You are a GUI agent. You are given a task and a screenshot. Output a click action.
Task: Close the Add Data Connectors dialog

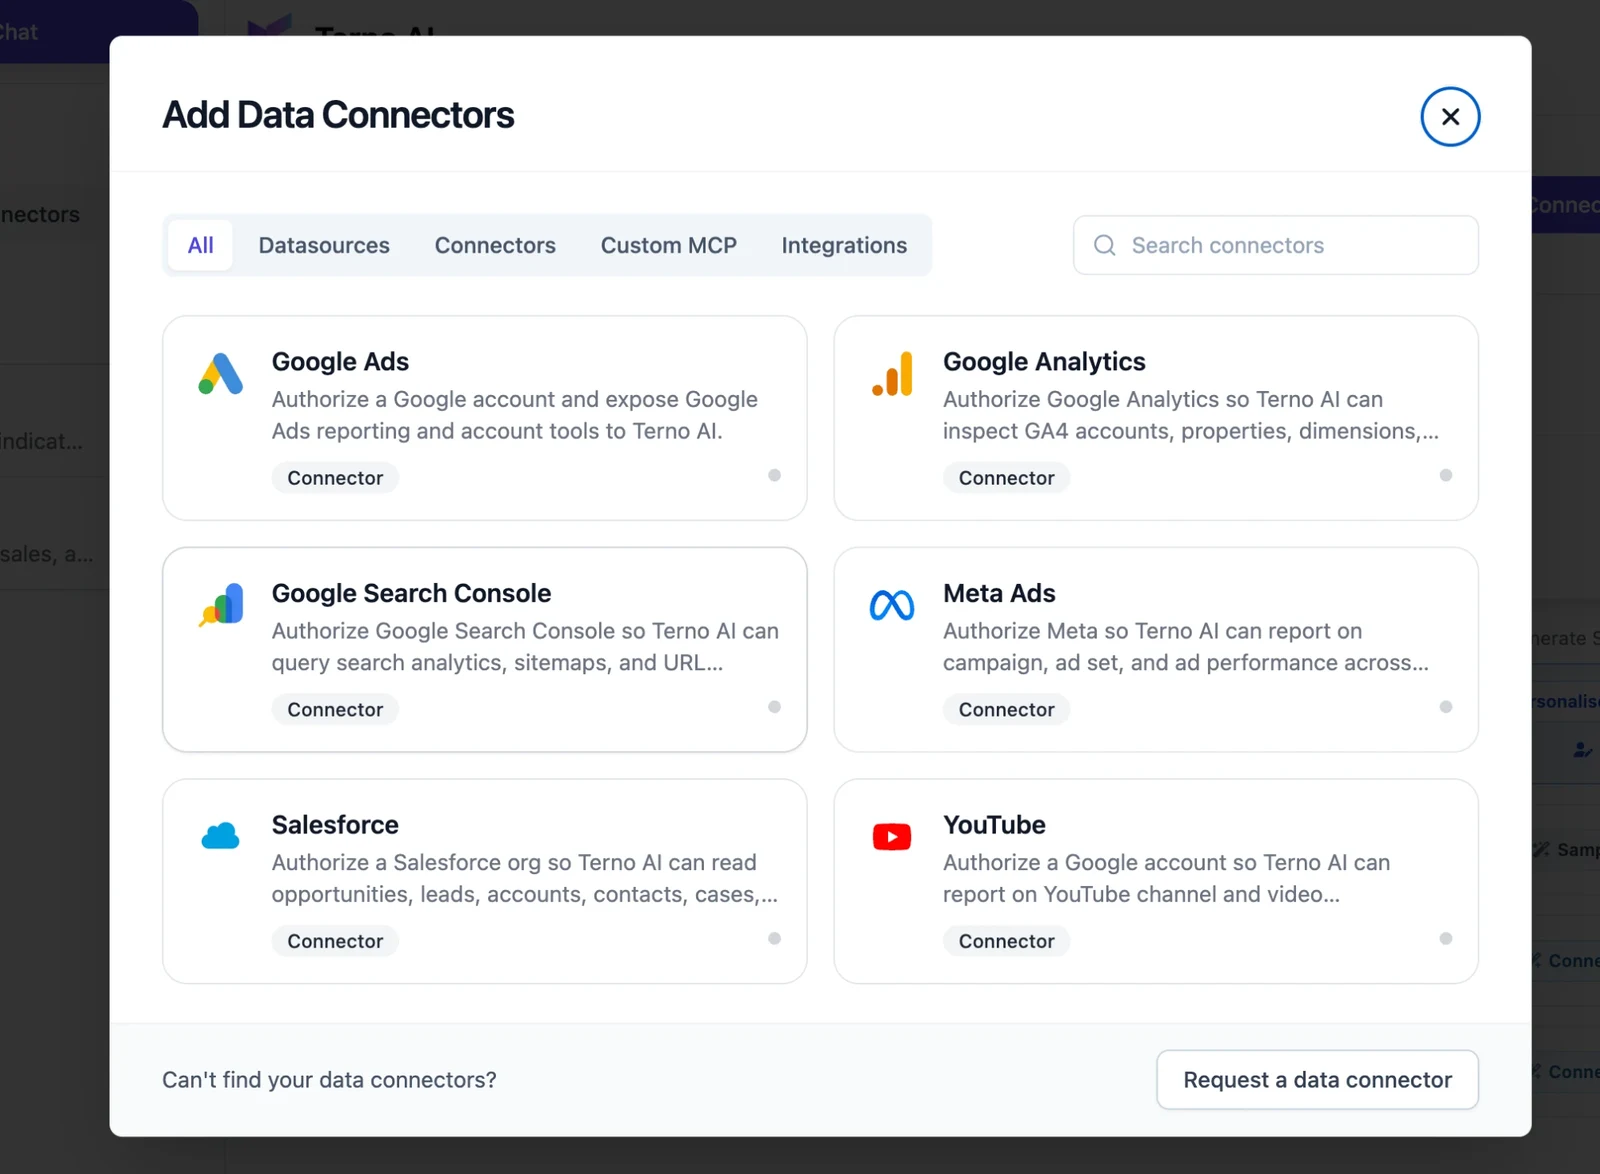tap(1450, 117)
